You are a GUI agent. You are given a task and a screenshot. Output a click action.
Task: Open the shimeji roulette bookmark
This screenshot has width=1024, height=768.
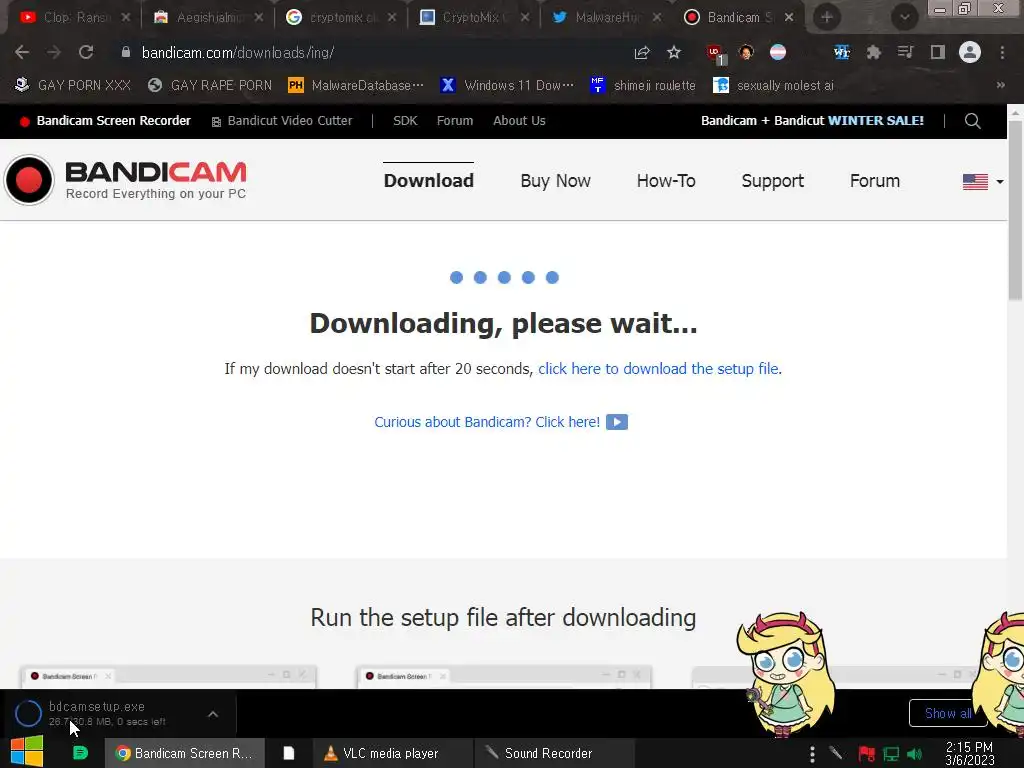tap(643, 85)
